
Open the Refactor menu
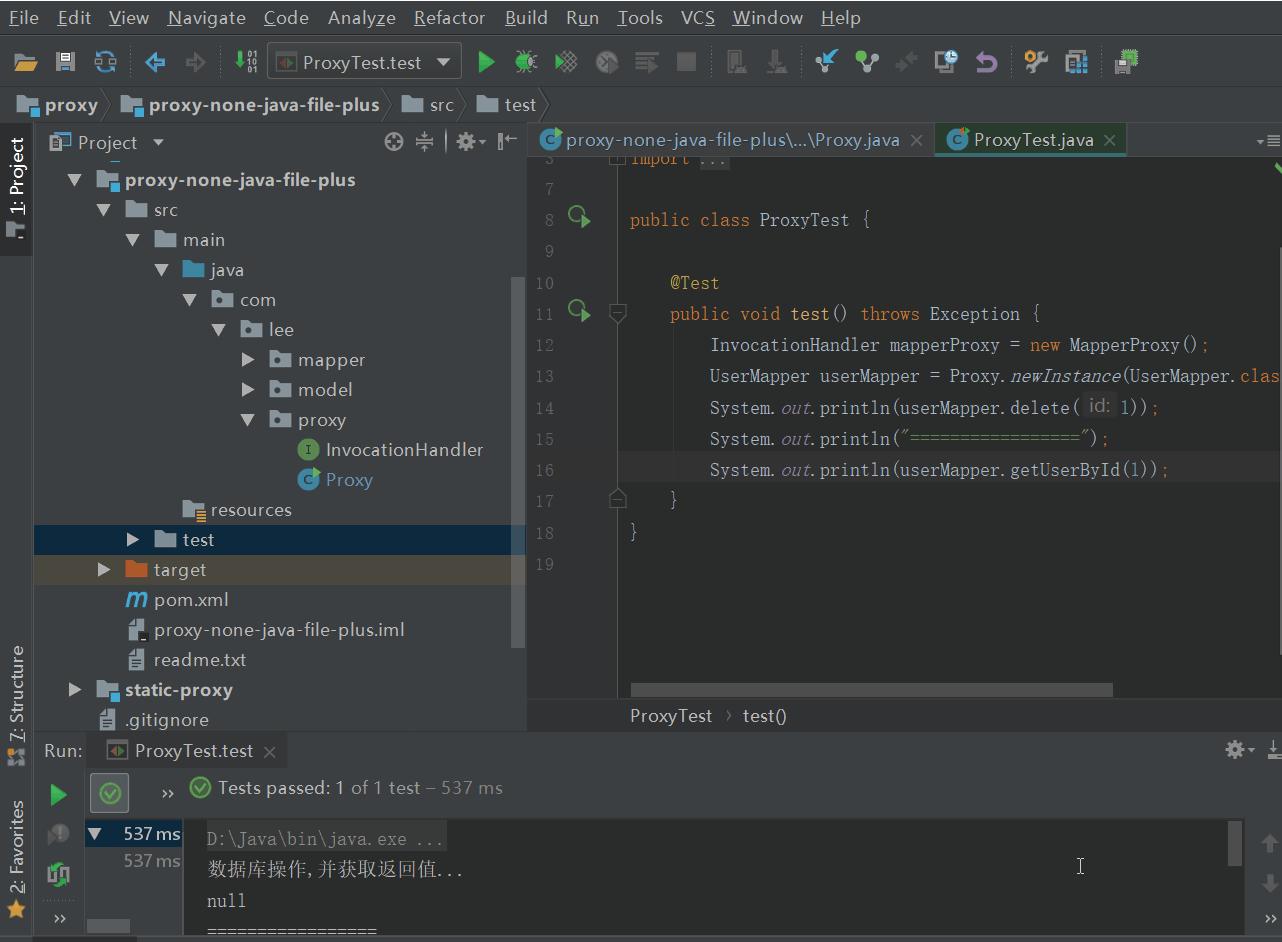[449, 18]
